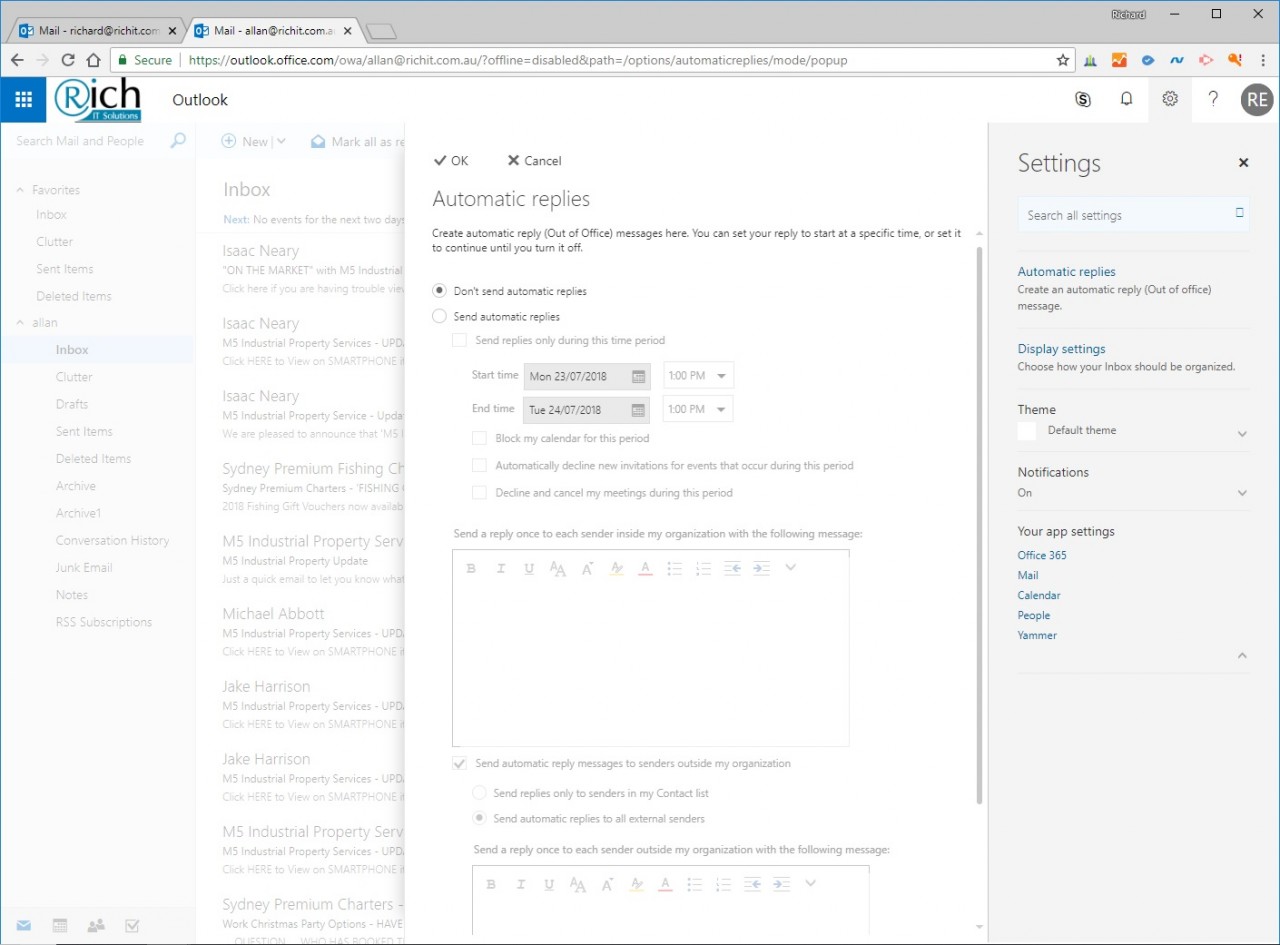The width and height of the screenshot is (1280, 945).
Task: Open Office 365 app settings link
Action: (1042, 555)
